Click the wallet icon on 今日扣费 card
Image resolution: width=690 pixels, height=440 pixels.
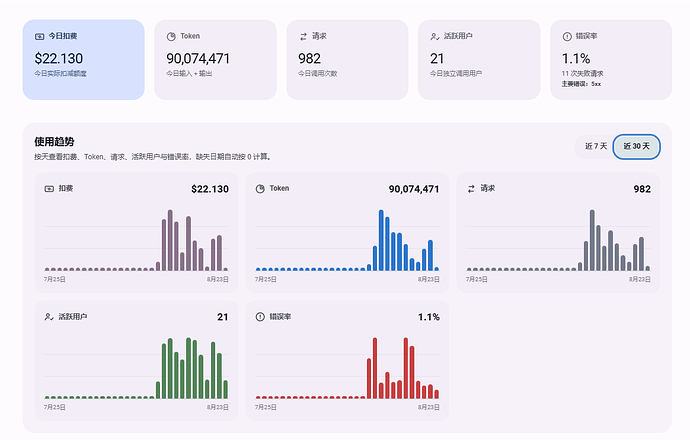(40, 37)
